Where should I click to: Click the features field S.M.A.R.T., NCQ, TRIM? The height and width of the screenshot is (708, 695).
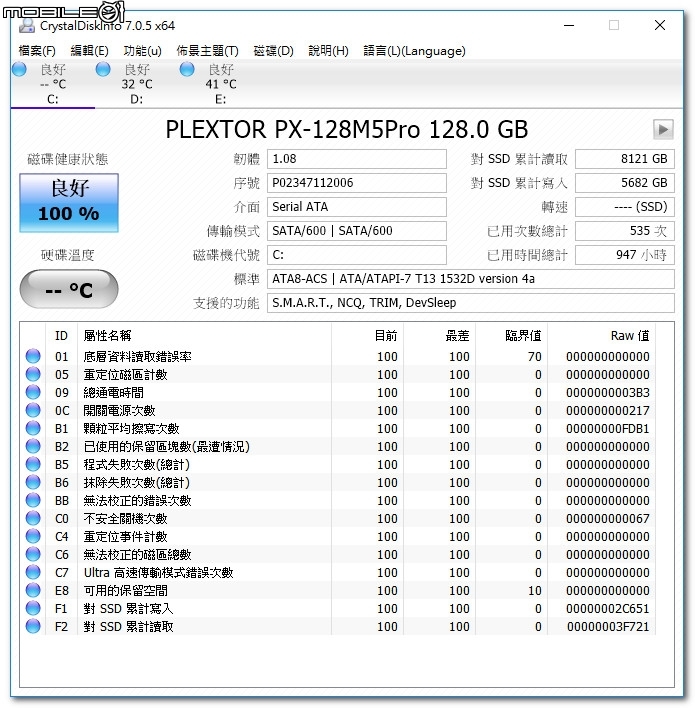(x=471, y=303)
